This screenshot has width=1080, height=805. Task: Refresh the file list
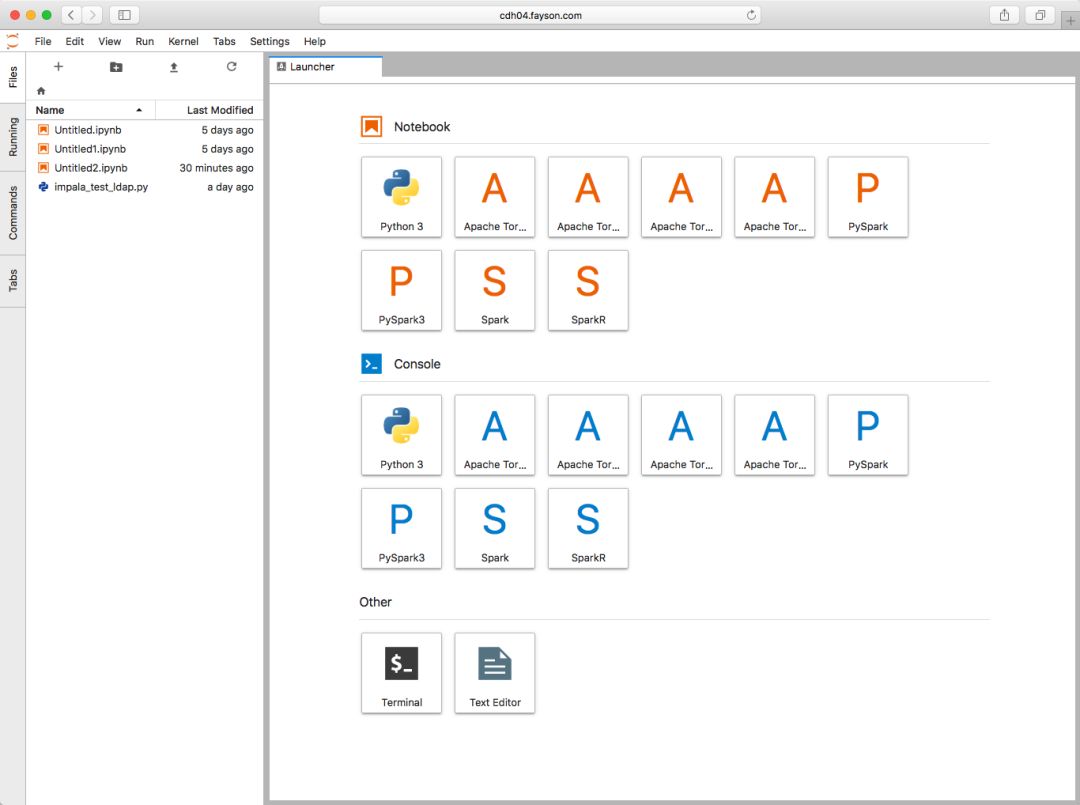coord(231,66)
